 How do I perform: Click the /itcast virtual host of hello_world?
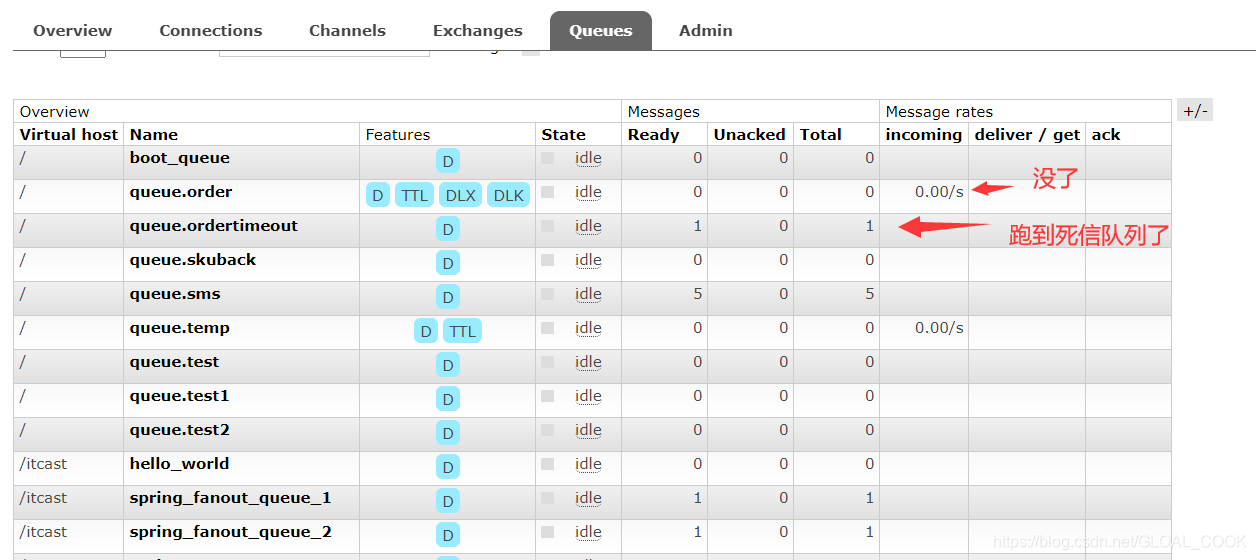click(x=44, y=464)
